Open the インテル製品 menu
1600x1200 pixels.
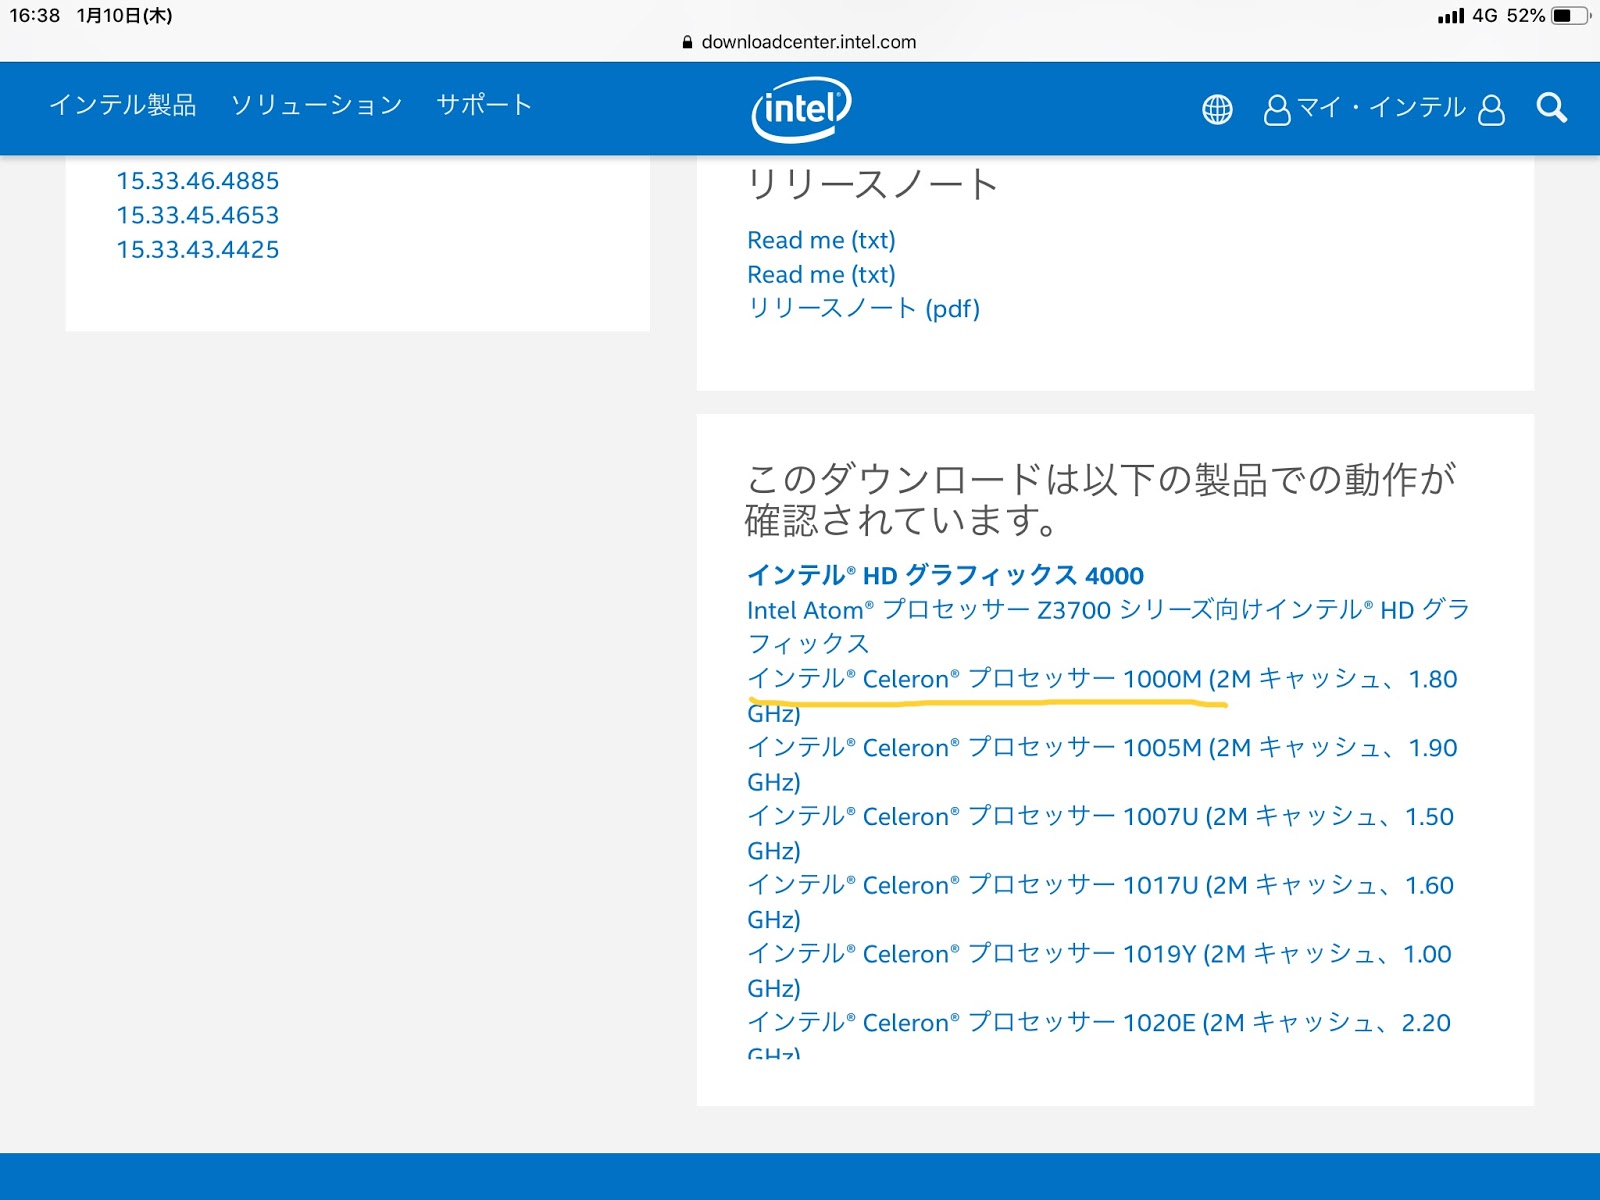click(123, 105)
